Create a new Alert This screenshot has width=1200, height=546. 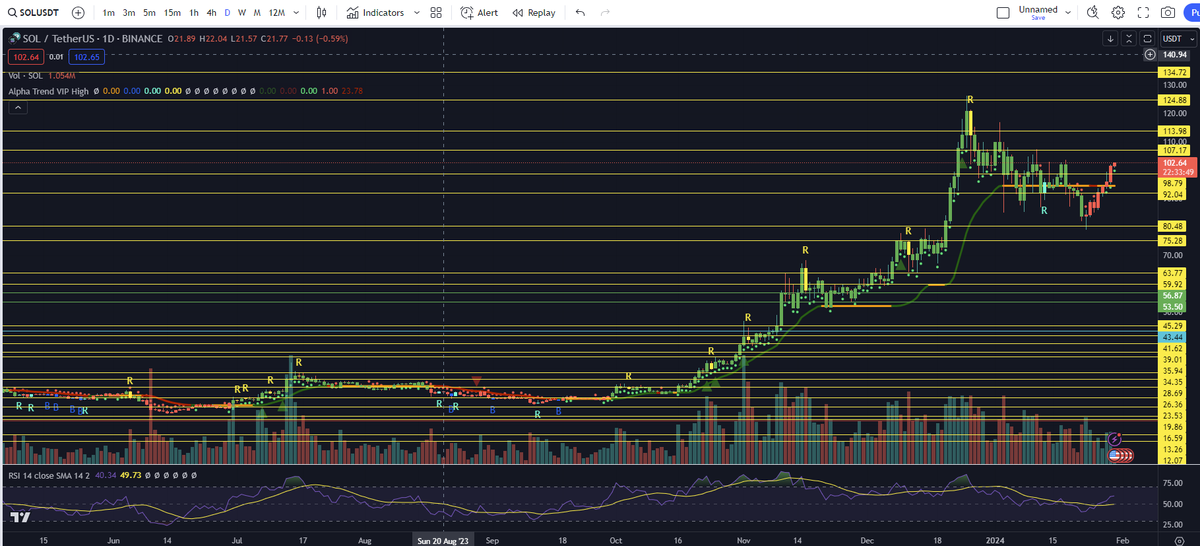coord(480,13)
